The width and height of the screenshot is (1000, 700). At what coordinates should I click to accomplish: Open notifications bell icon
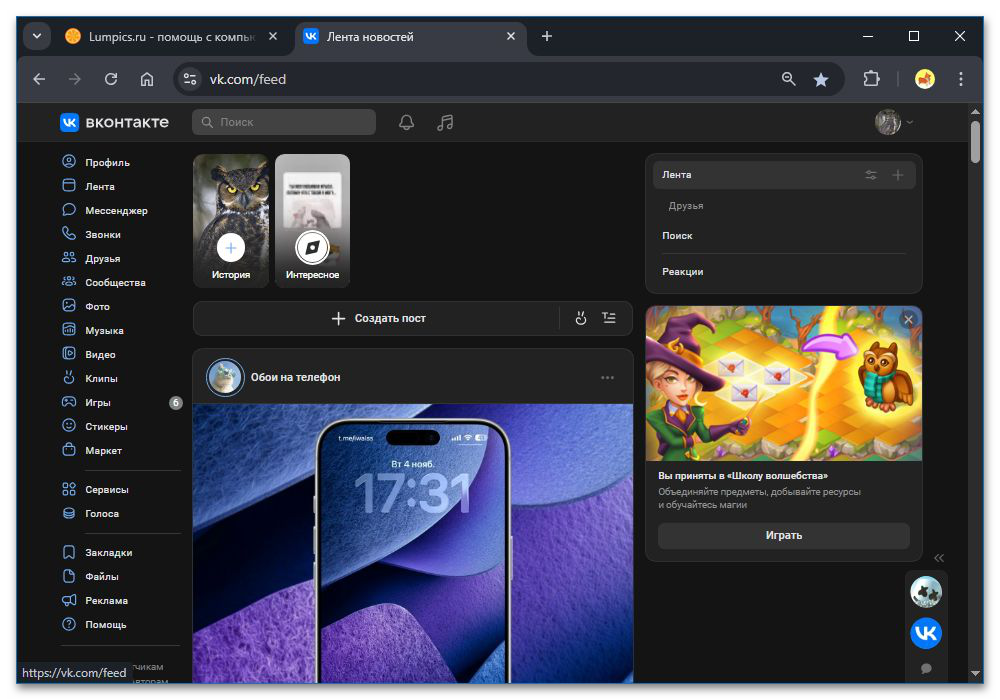coord(406,122)
